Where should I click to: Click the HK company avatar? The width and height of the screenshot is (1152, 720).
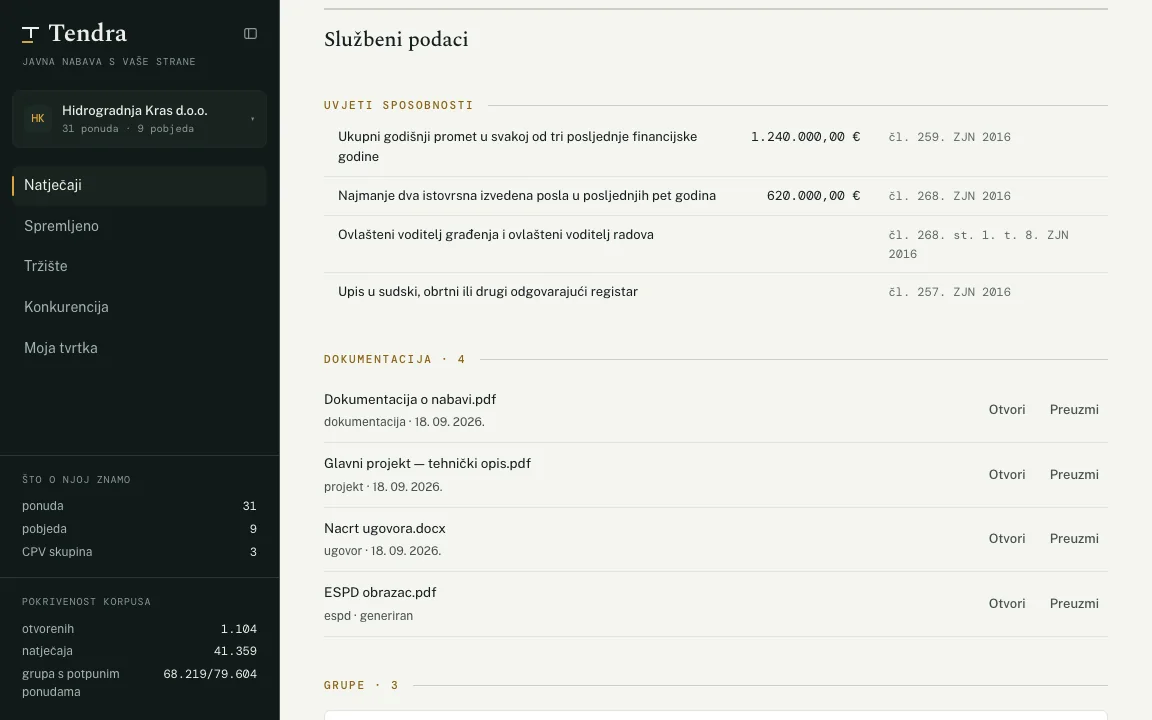coord(37,118)
